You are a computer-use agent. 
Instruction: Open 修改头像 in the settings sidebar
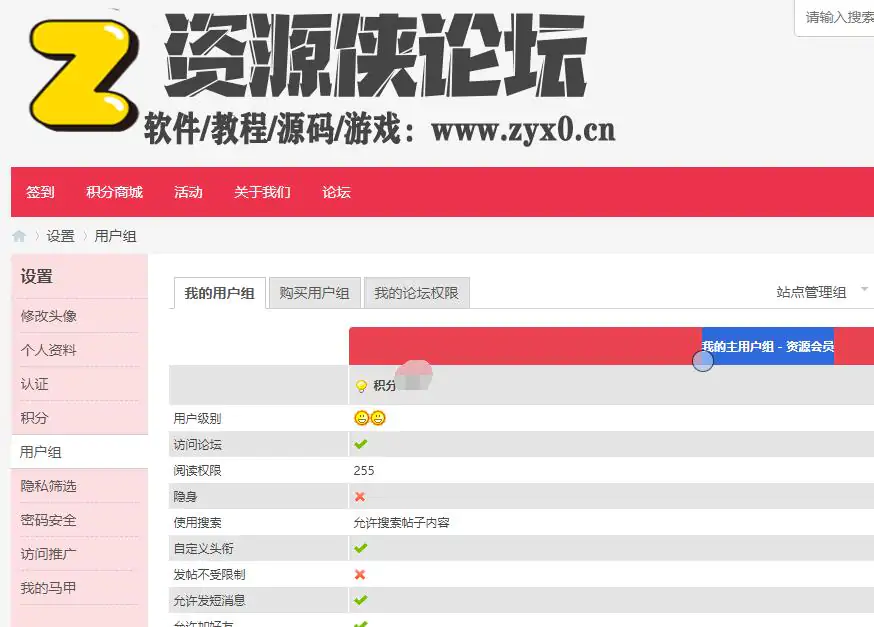(48, 316)
